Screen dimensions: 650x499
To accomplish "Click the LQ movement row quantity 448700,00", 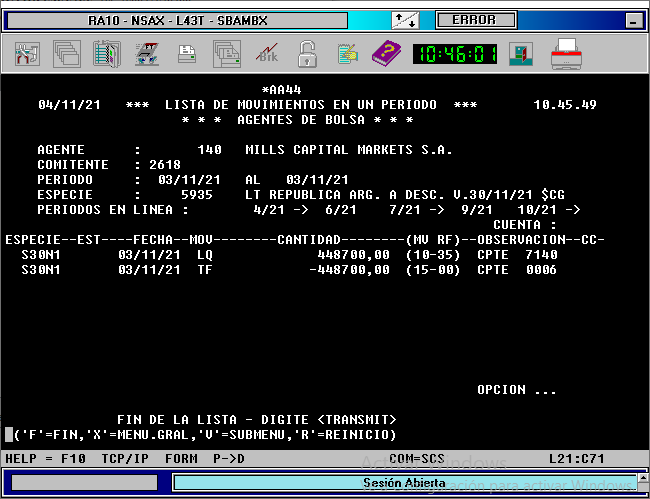I will pyautogui.click(x=354, y=254).
